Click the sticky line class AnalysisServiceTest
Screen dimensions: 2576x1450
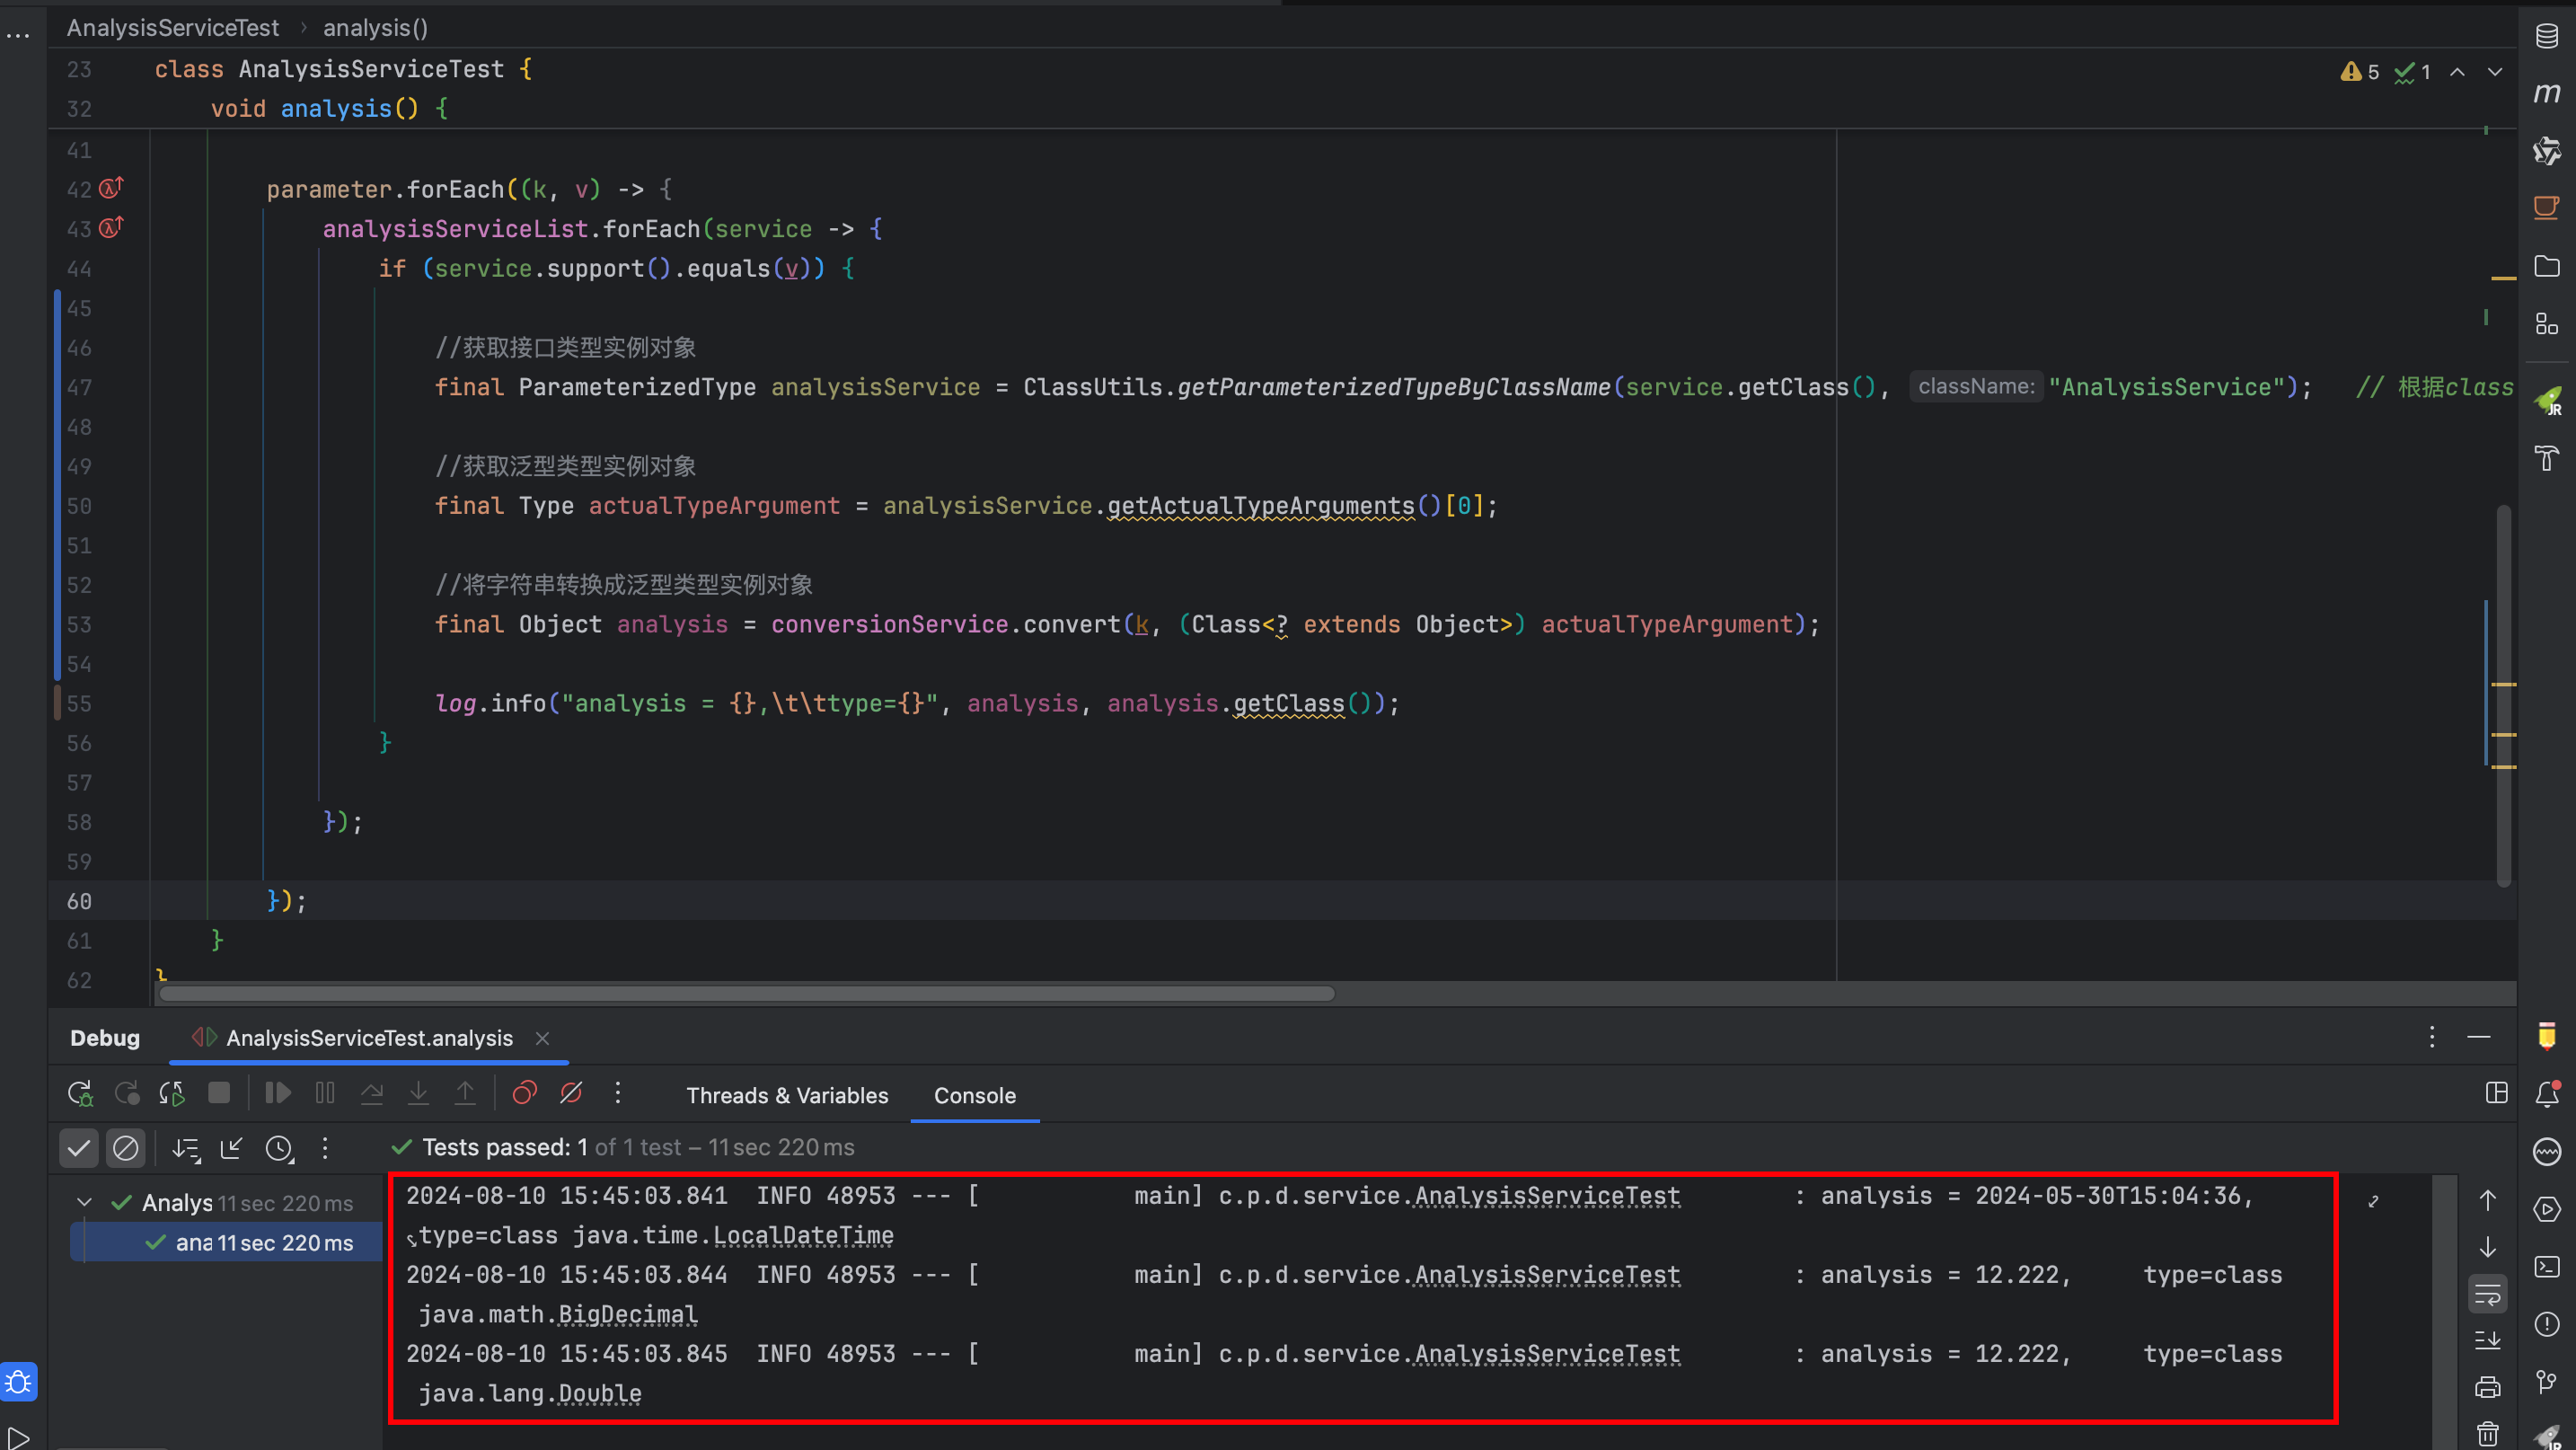(344, 69)
